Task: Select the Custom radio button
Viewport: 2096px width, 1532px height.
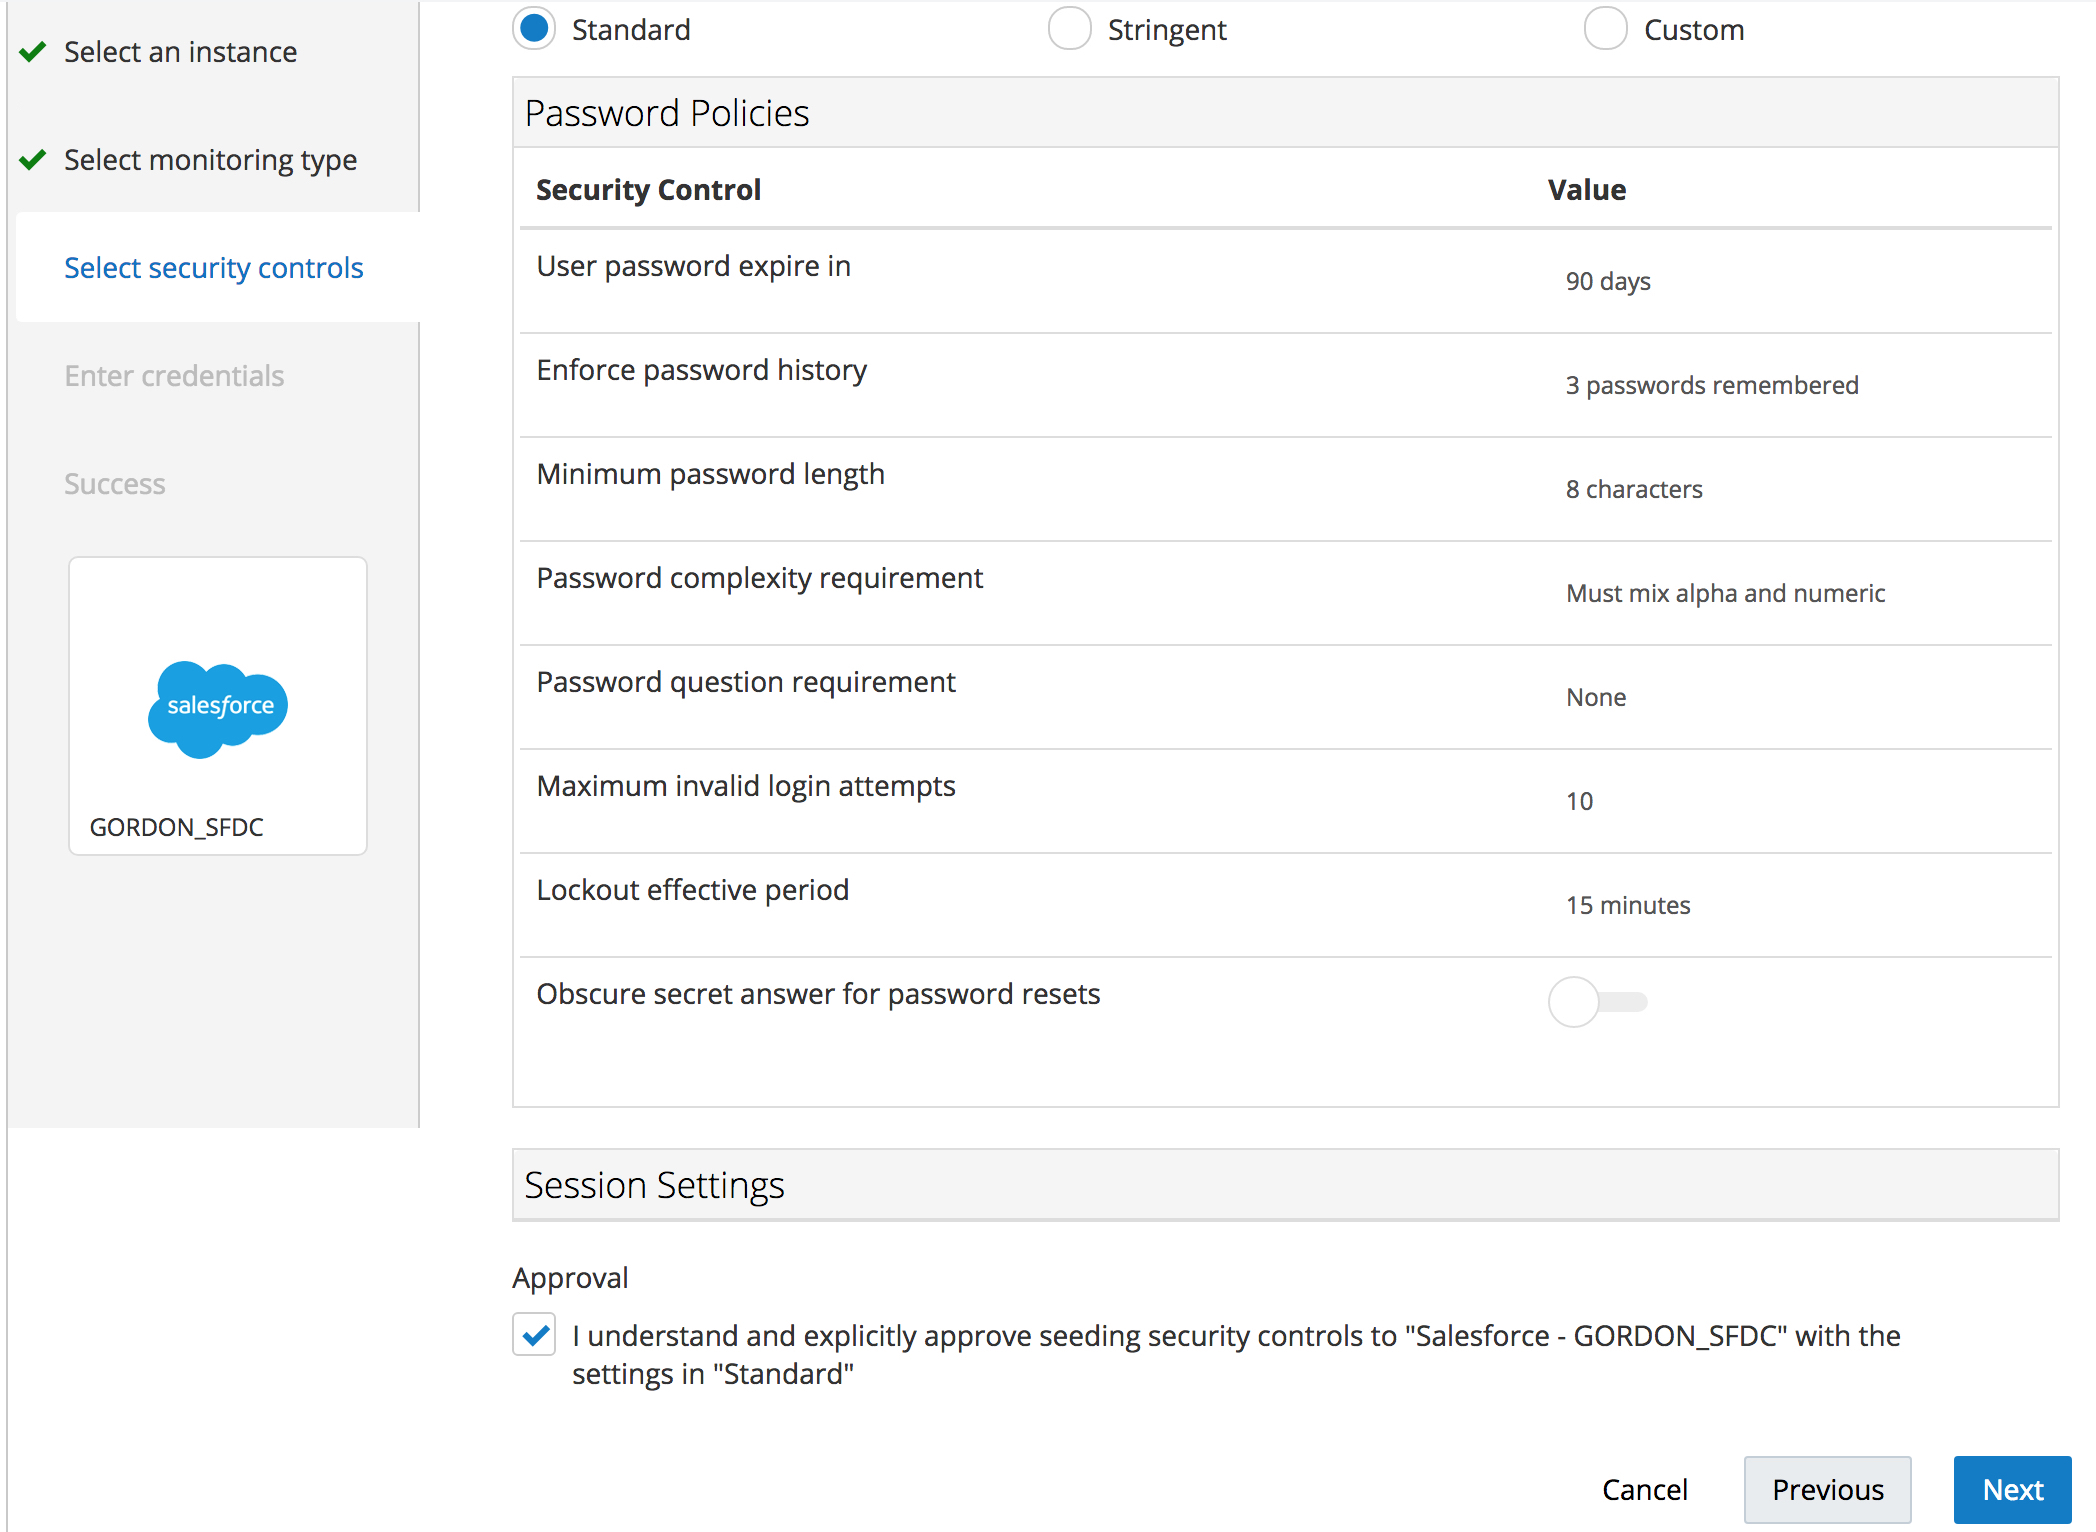Action: pos(1605,29)
